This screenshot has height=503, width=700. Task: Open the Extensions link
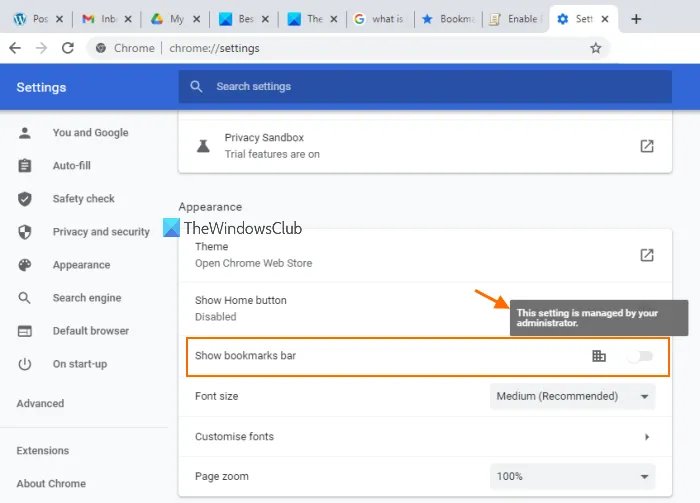(x=43, y=451)
